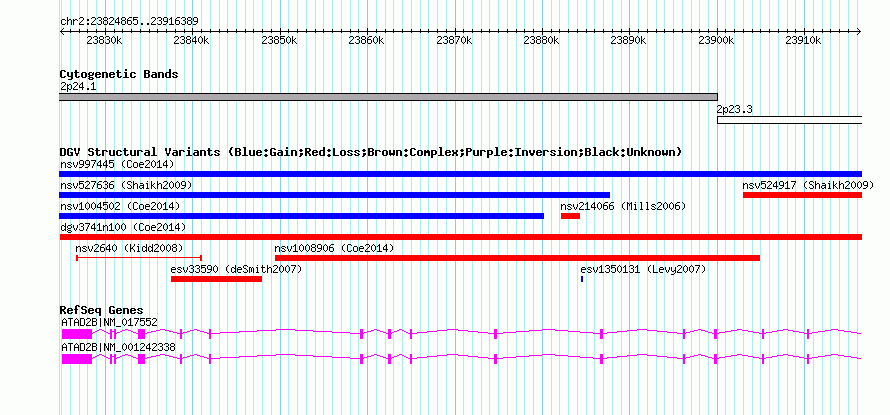Select the nsv527636 (Shaikh2009) blue bar
The height and width of the screenshot is (415, 890).
(334, 195)
